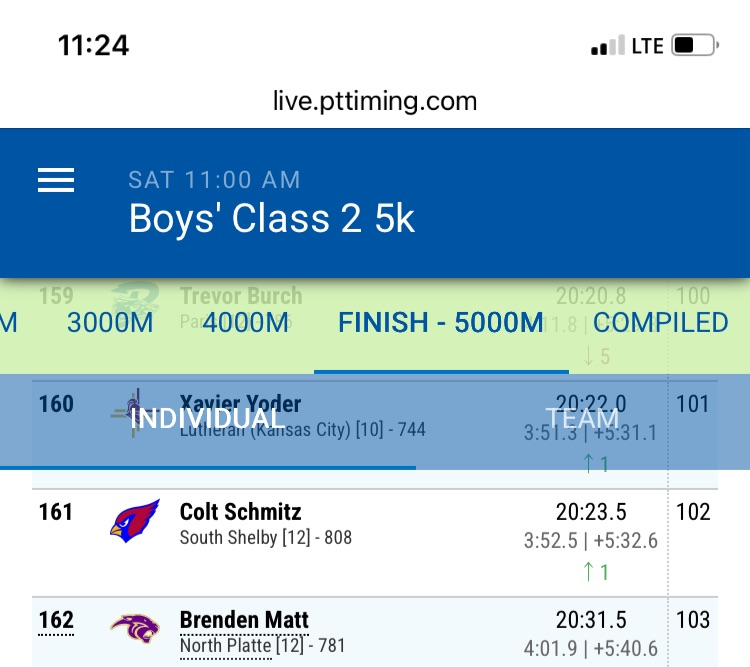Open the hamburger navigation menu
The image size is (750, 667).
(x=56, y=179)
